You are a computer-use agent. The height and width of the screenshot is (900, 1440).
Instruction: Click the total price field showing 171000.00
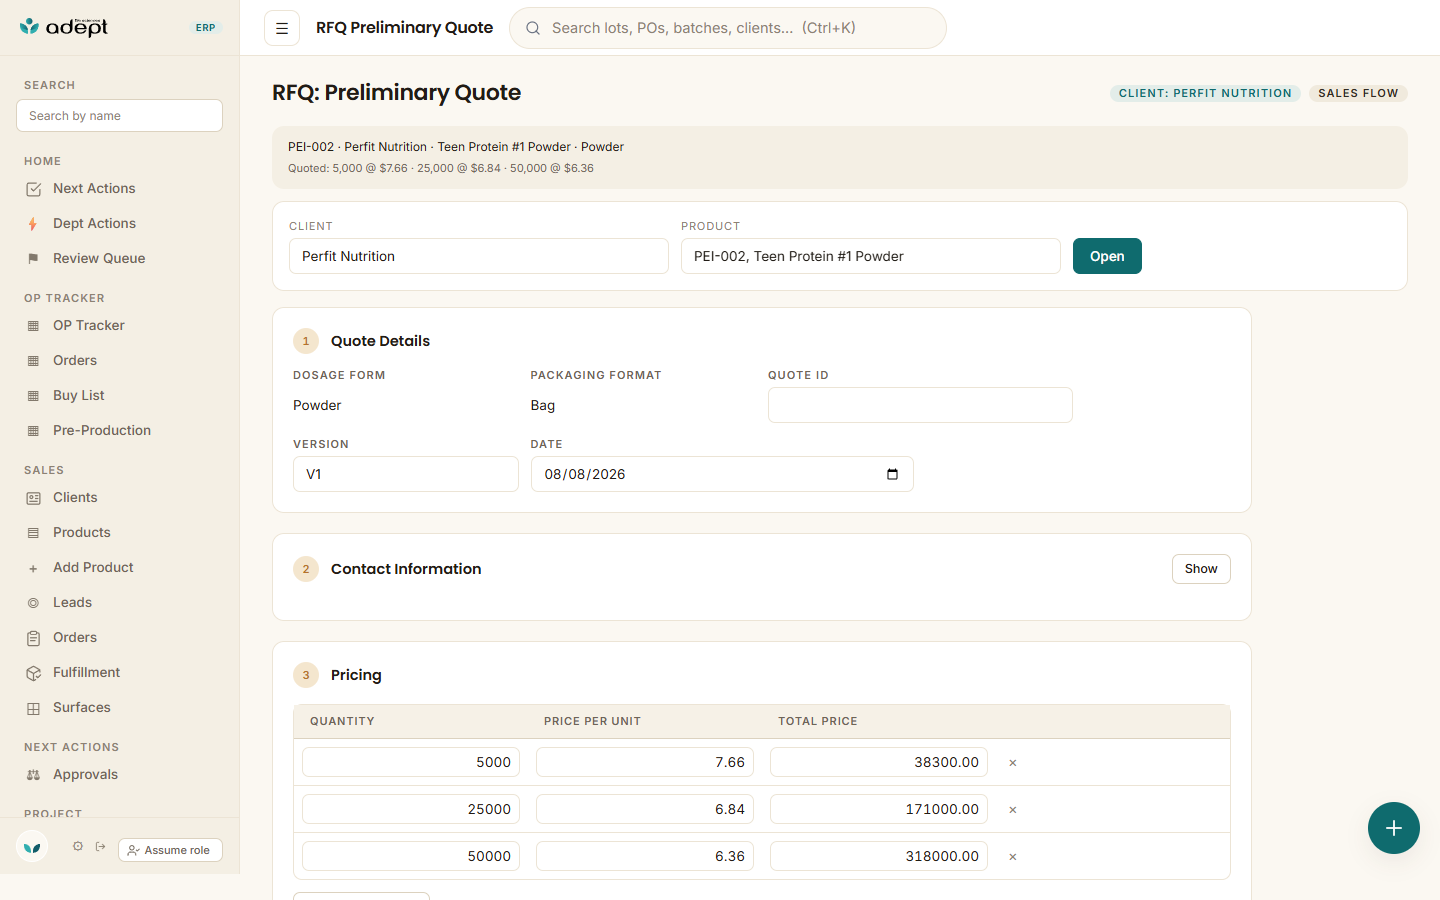tap(879, 809)
